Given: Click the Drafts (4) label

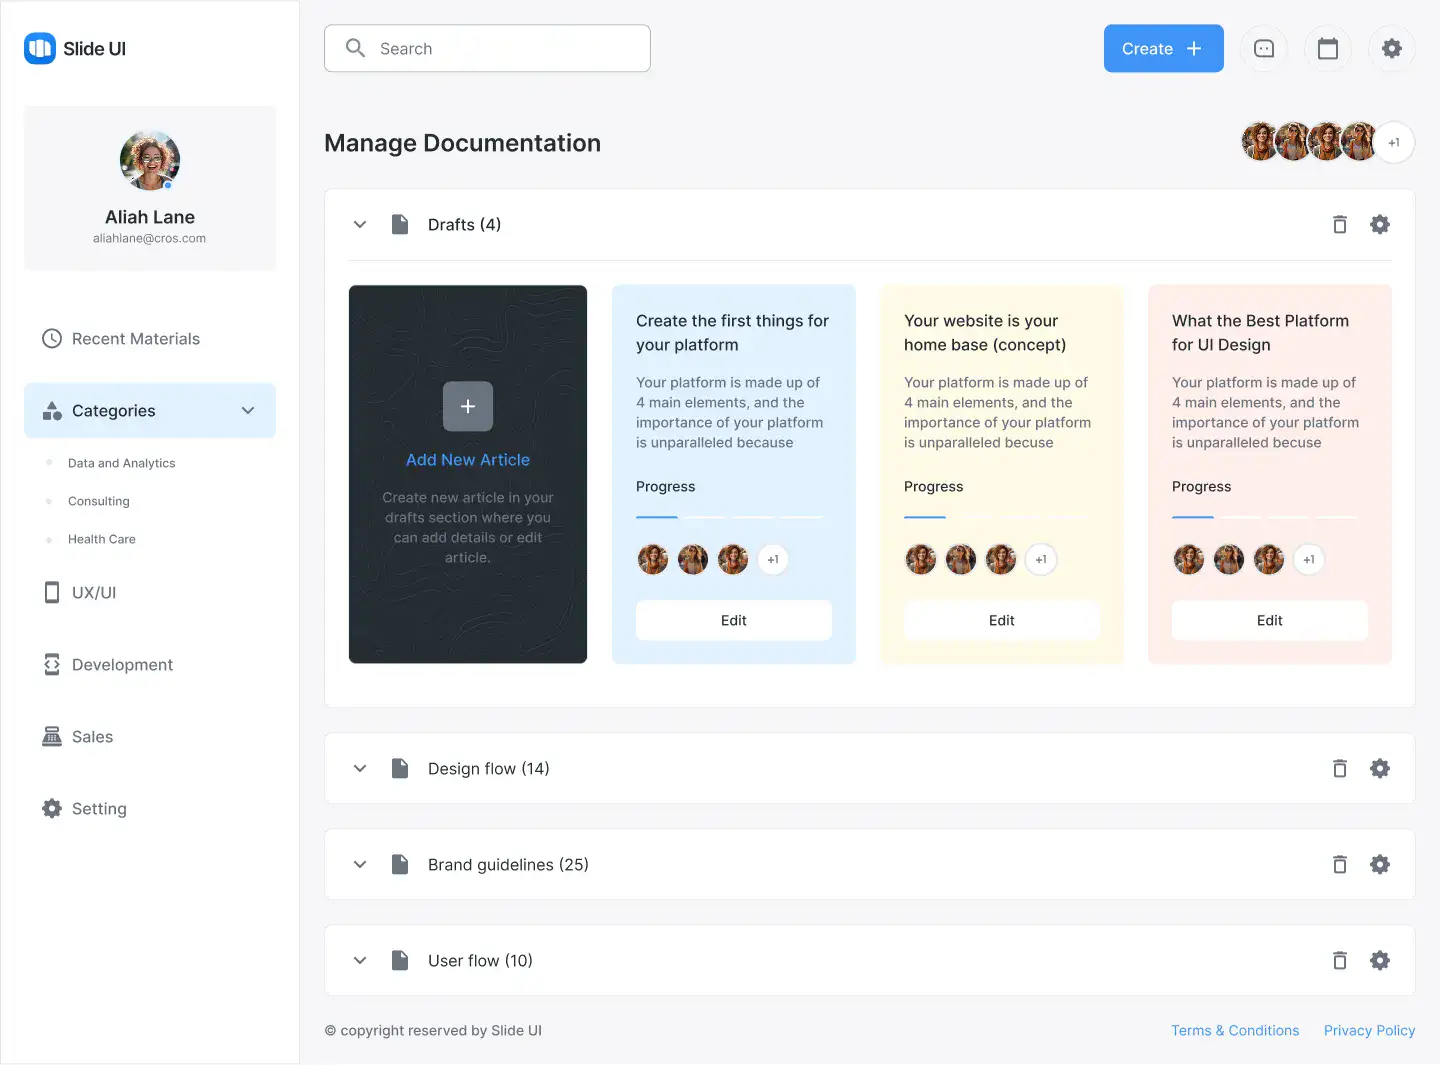Looking at the screenshot, I should 464,224.
